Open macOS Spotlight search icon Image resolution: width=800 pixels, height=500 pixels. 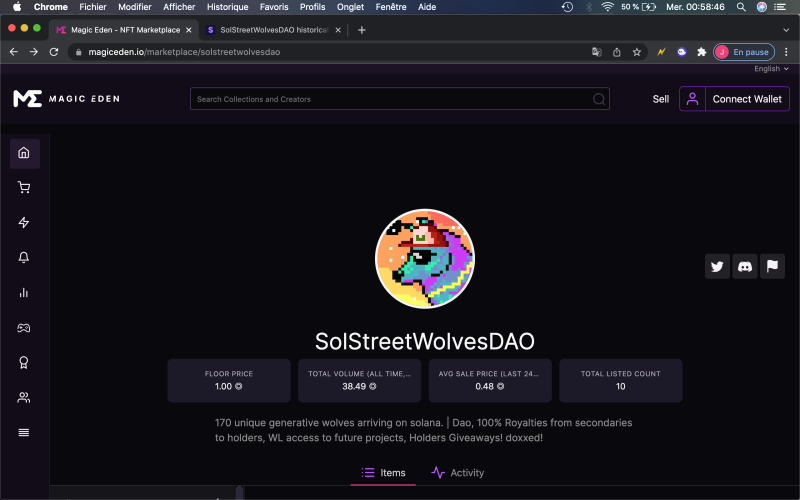coord(741,7)
